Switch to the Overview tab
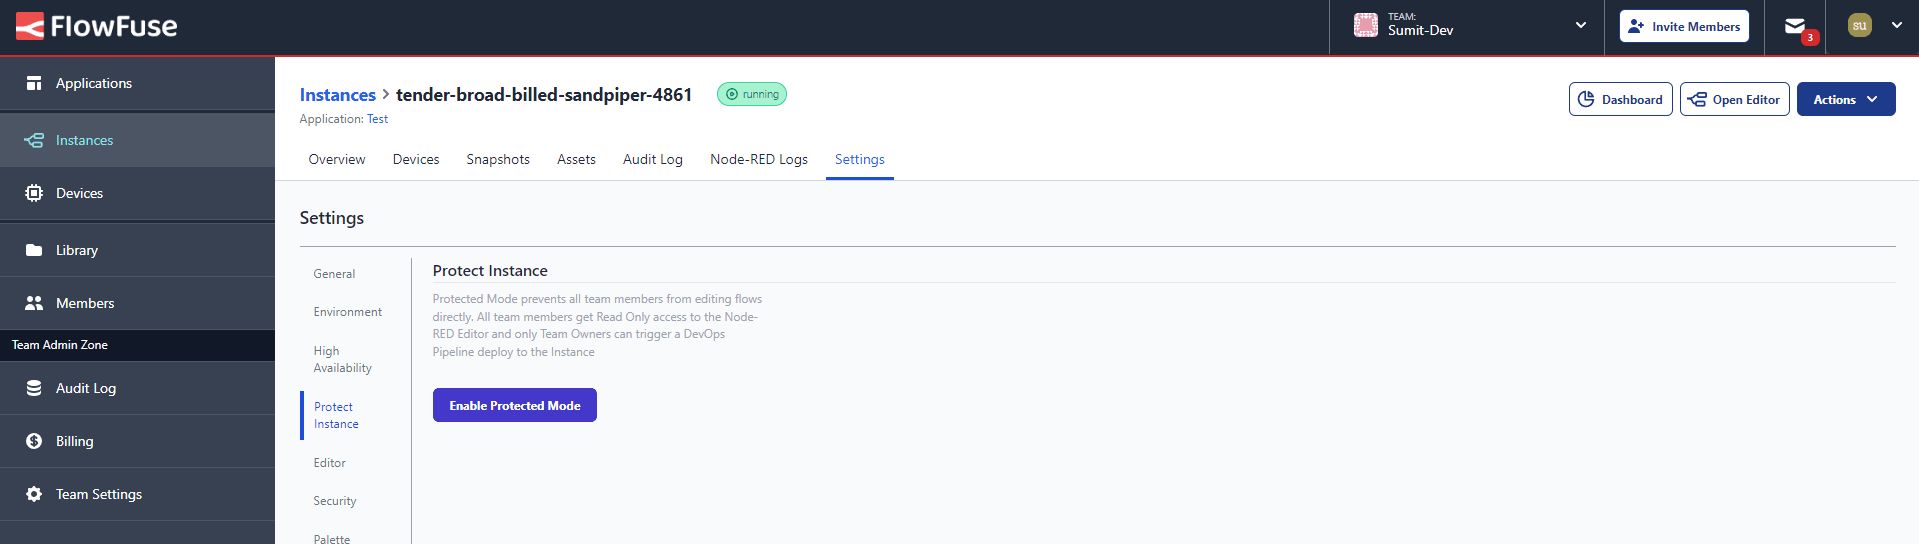This screenshot has height=544, width=1919. (337, 159)
